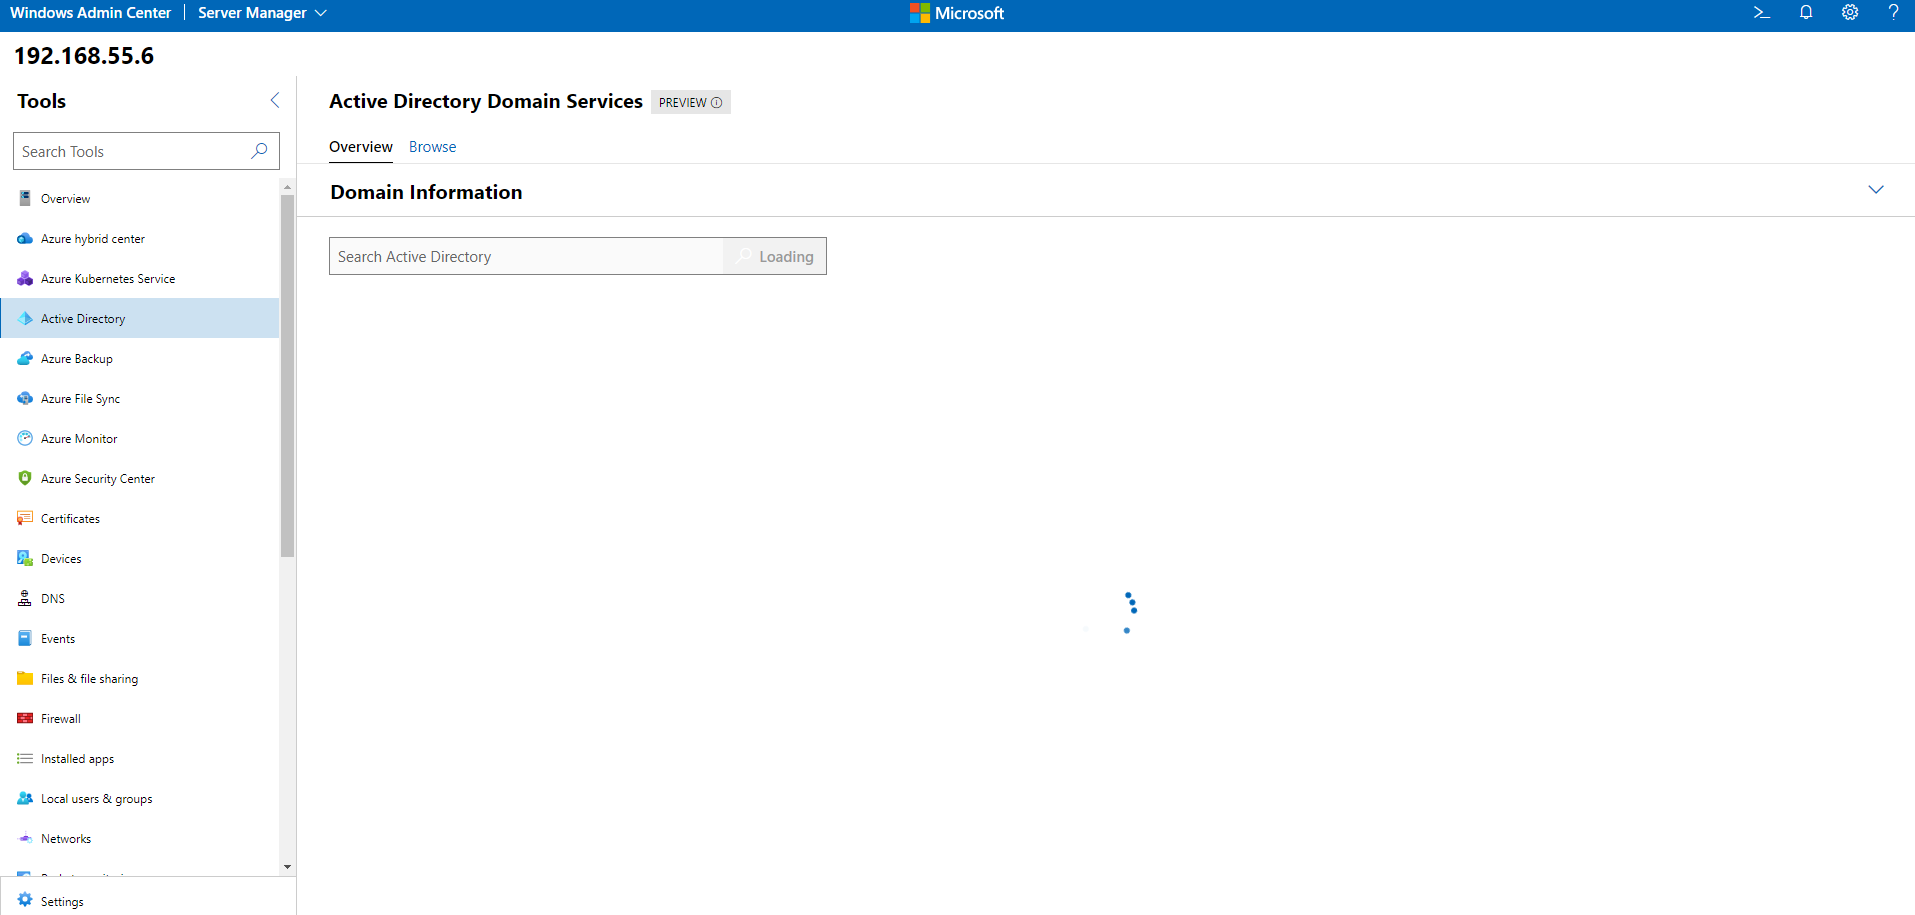
Task: Open the PowerShell console icon
Action: (x=1761, y=12)
